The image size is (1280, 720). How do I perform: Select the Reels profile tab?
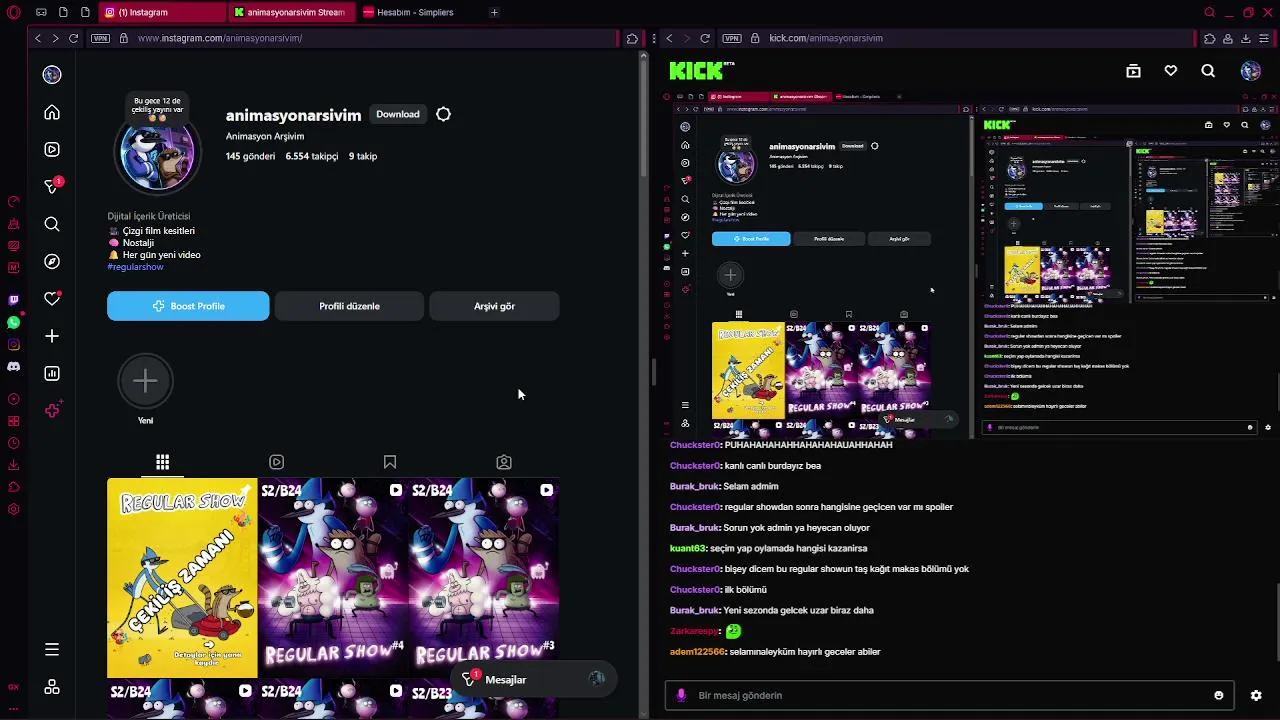click(276, 462)
